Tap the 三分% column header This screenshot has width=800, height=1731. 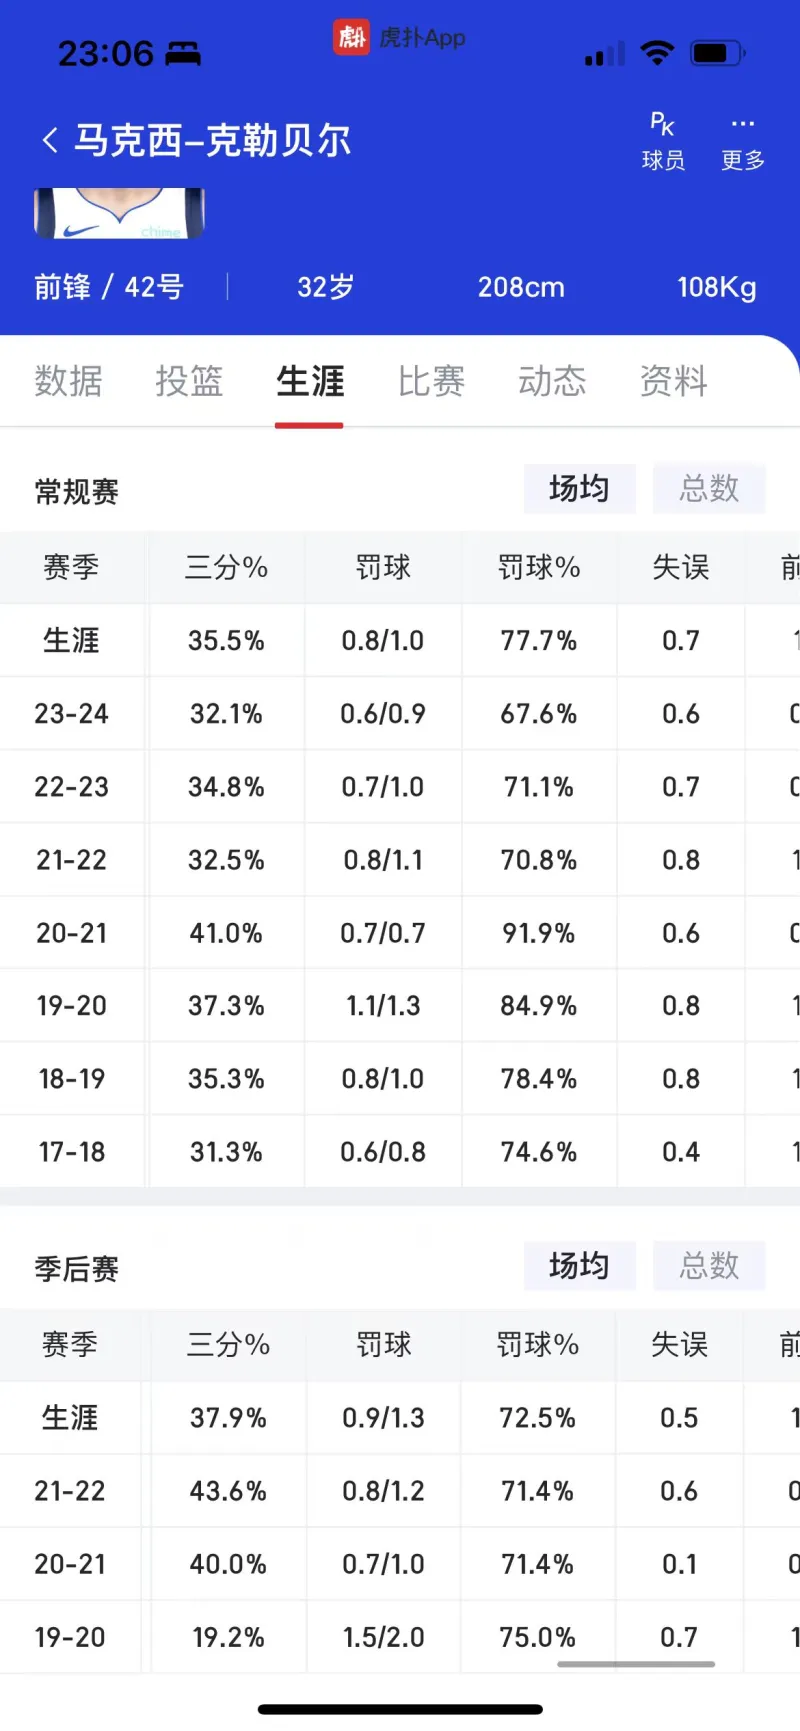point(226,567)
